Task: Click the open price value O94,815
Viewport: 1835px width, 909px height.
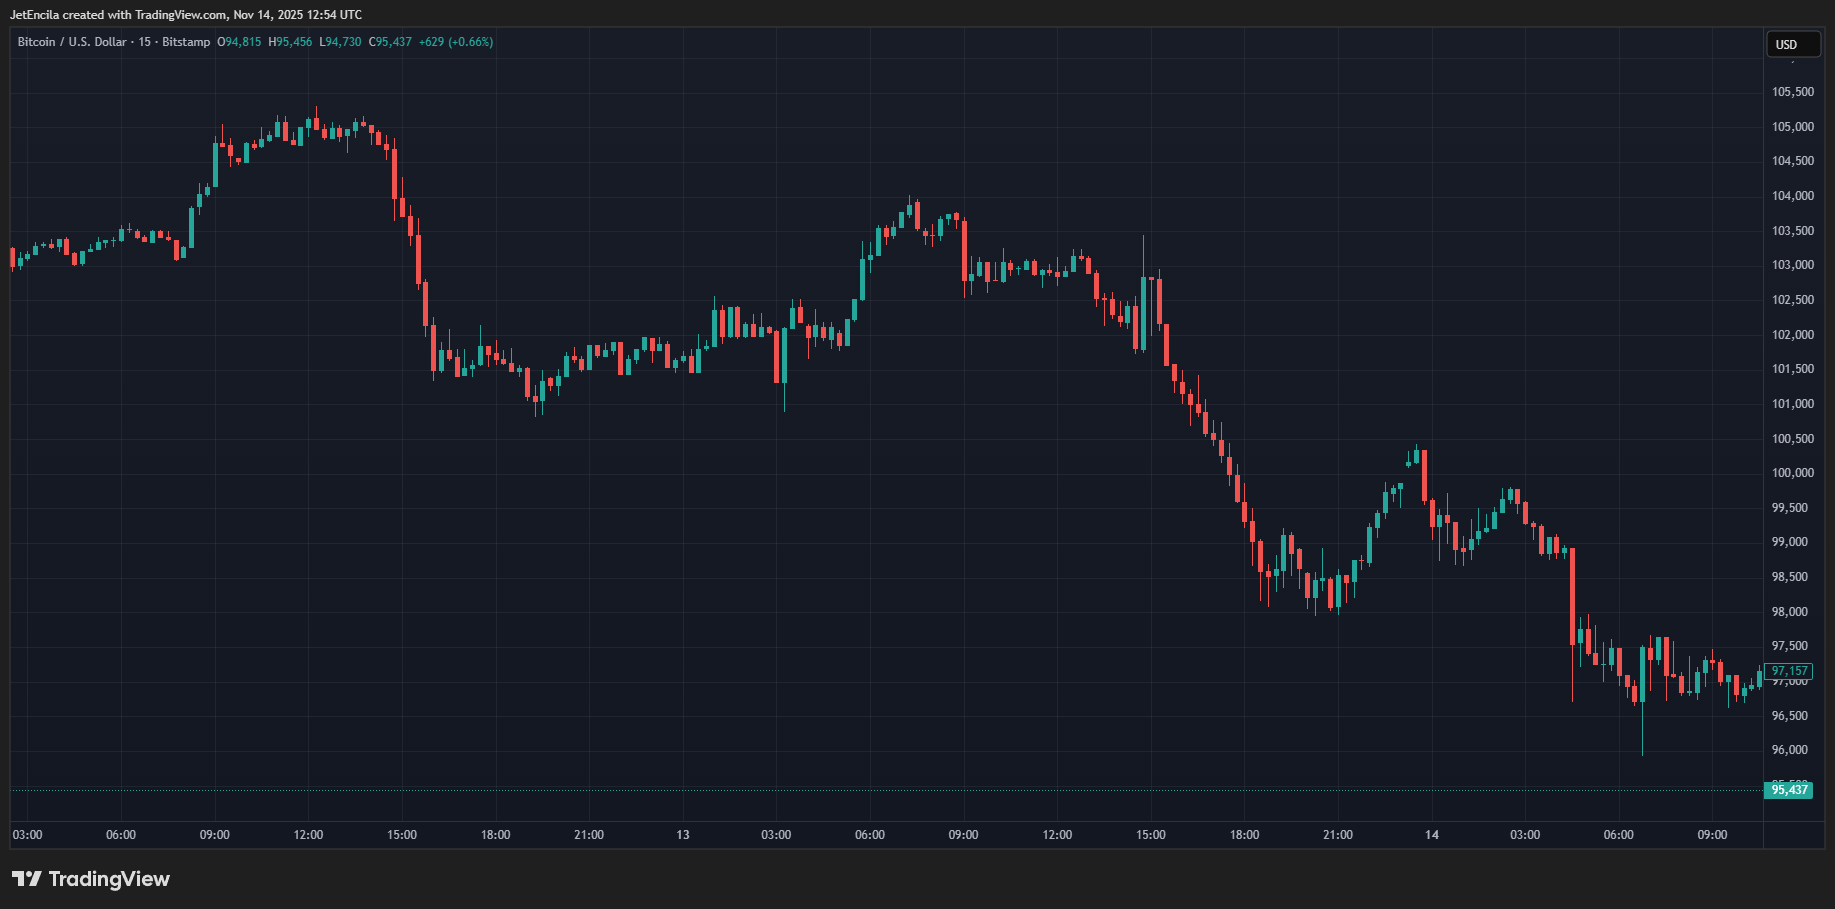Action: tap(239, 42)
